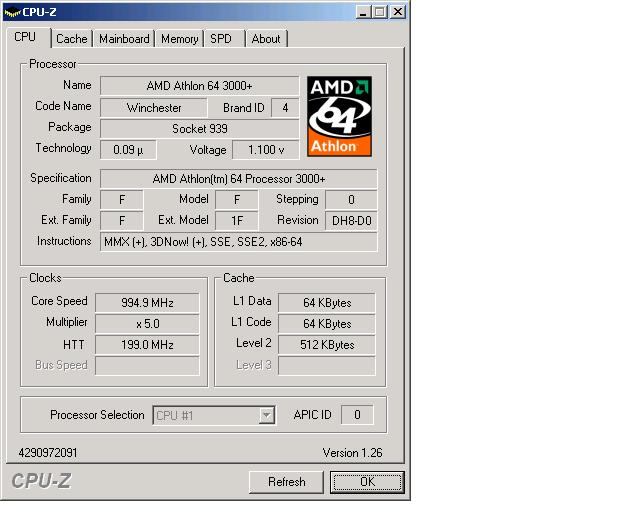The height and width of the screenshot is (512, 640).
Task: Click the L1 Data value 64 KBytes
Action: (327, 303)
